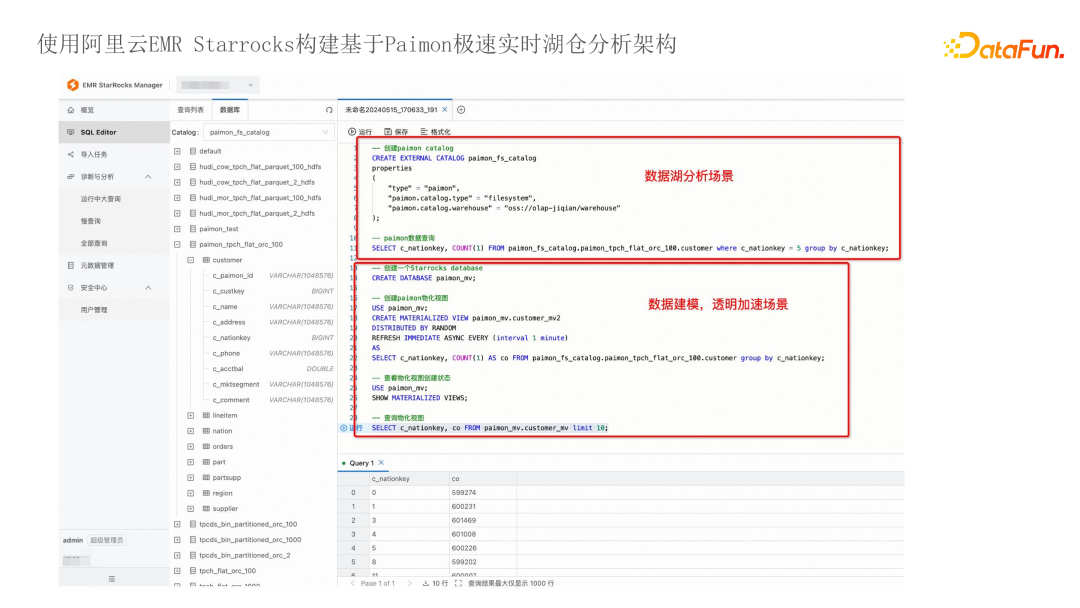Image resolution: width=1080 pixels, height=608 pixels.
Task: Open the Catalog paimon_fs_catalog dropdown
Action: coord(269,132)
